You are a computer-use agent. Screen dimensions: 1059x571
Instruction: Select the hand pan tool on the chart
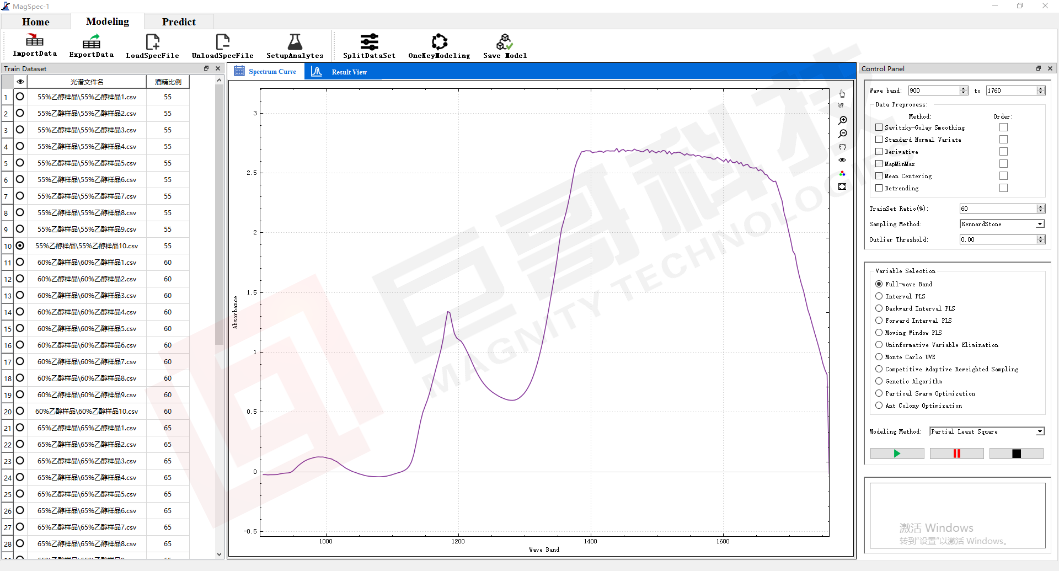(x=842, y=94)
